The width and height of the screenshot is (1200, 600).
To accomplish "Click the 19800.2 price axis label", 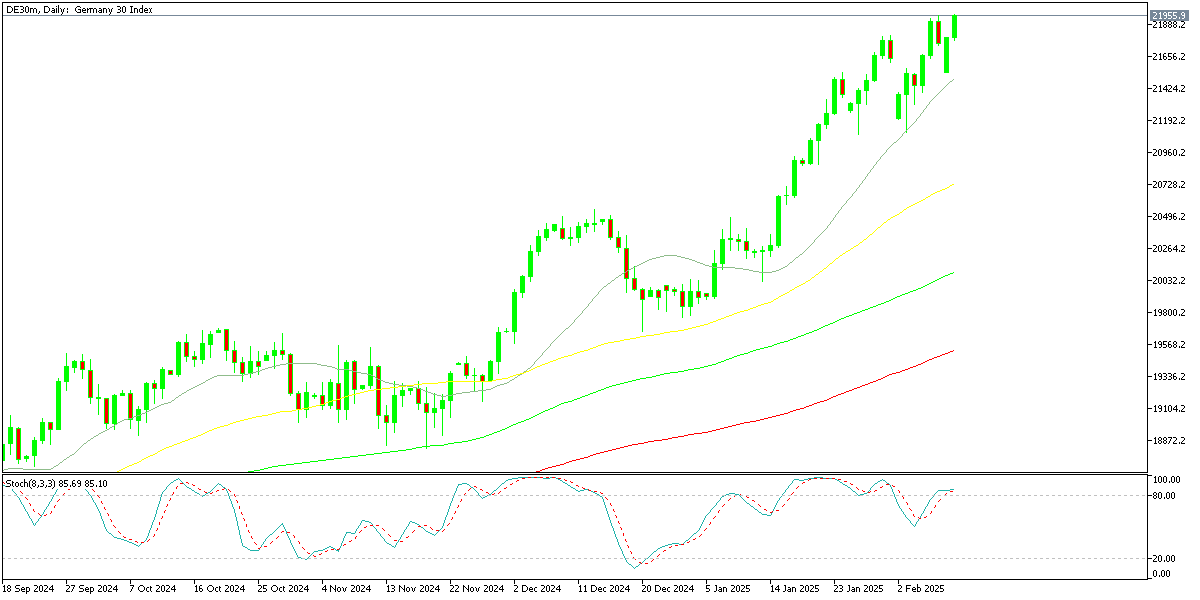I will tap(1168, 313).
